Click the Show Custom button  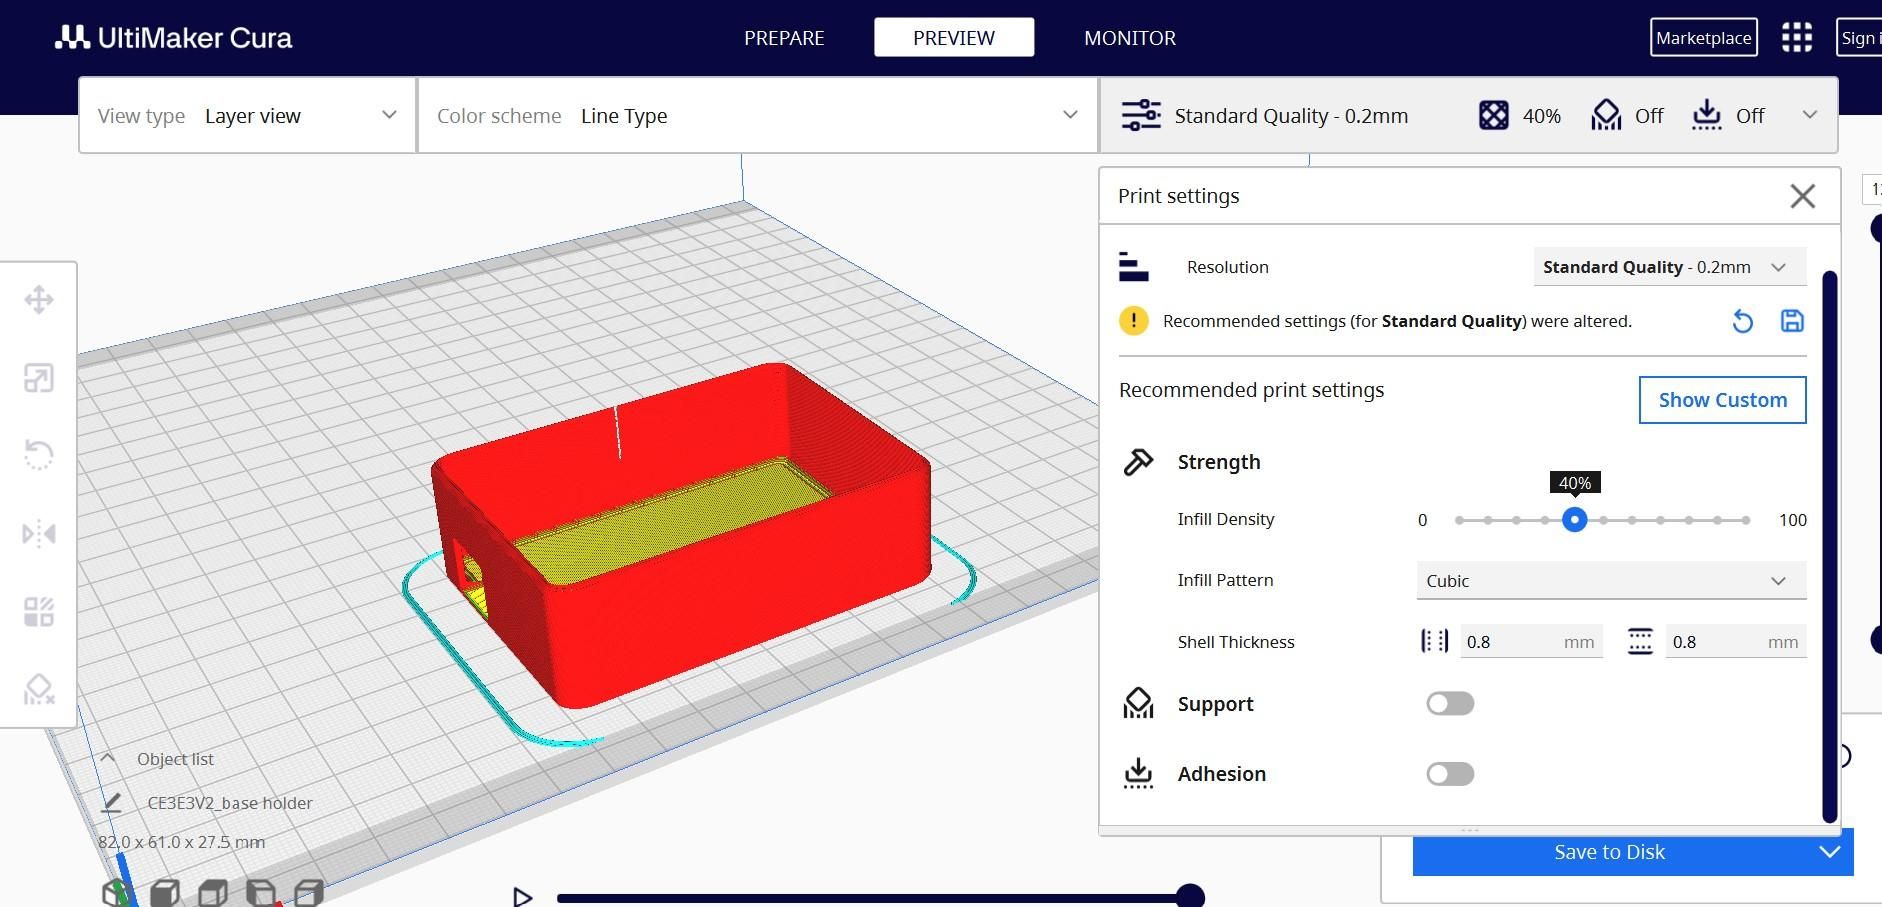(1721, 399)
